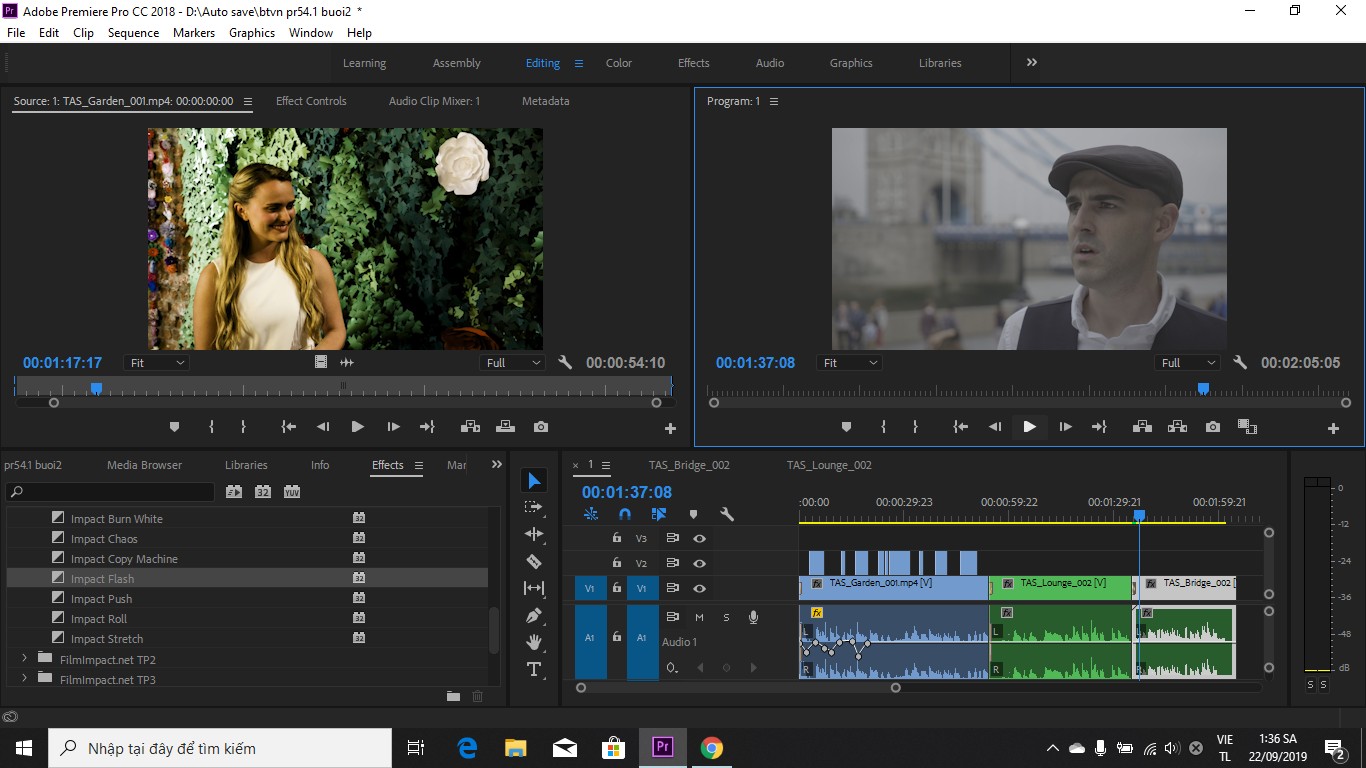Solo audio track A1 with S button
This screenshot has height=768, width=1366.
726,617
